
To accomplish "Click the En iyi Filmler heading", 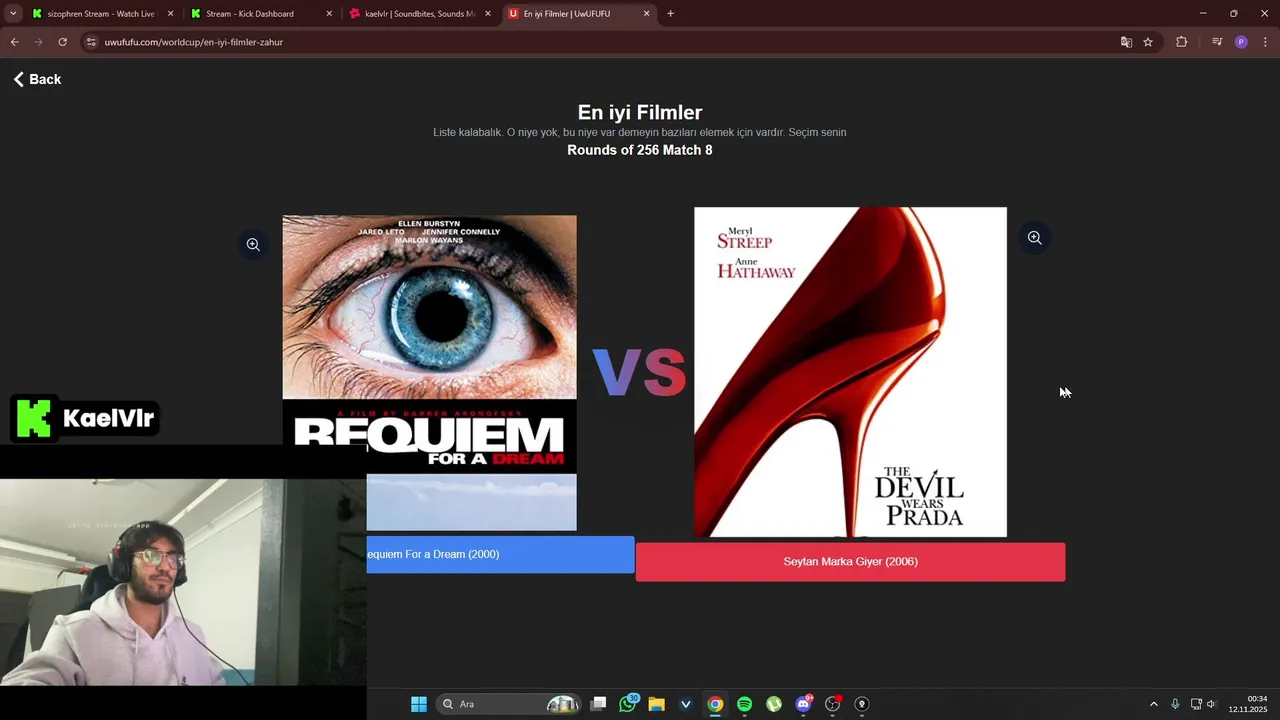I will pyautogui.click(x=640, y=113).
